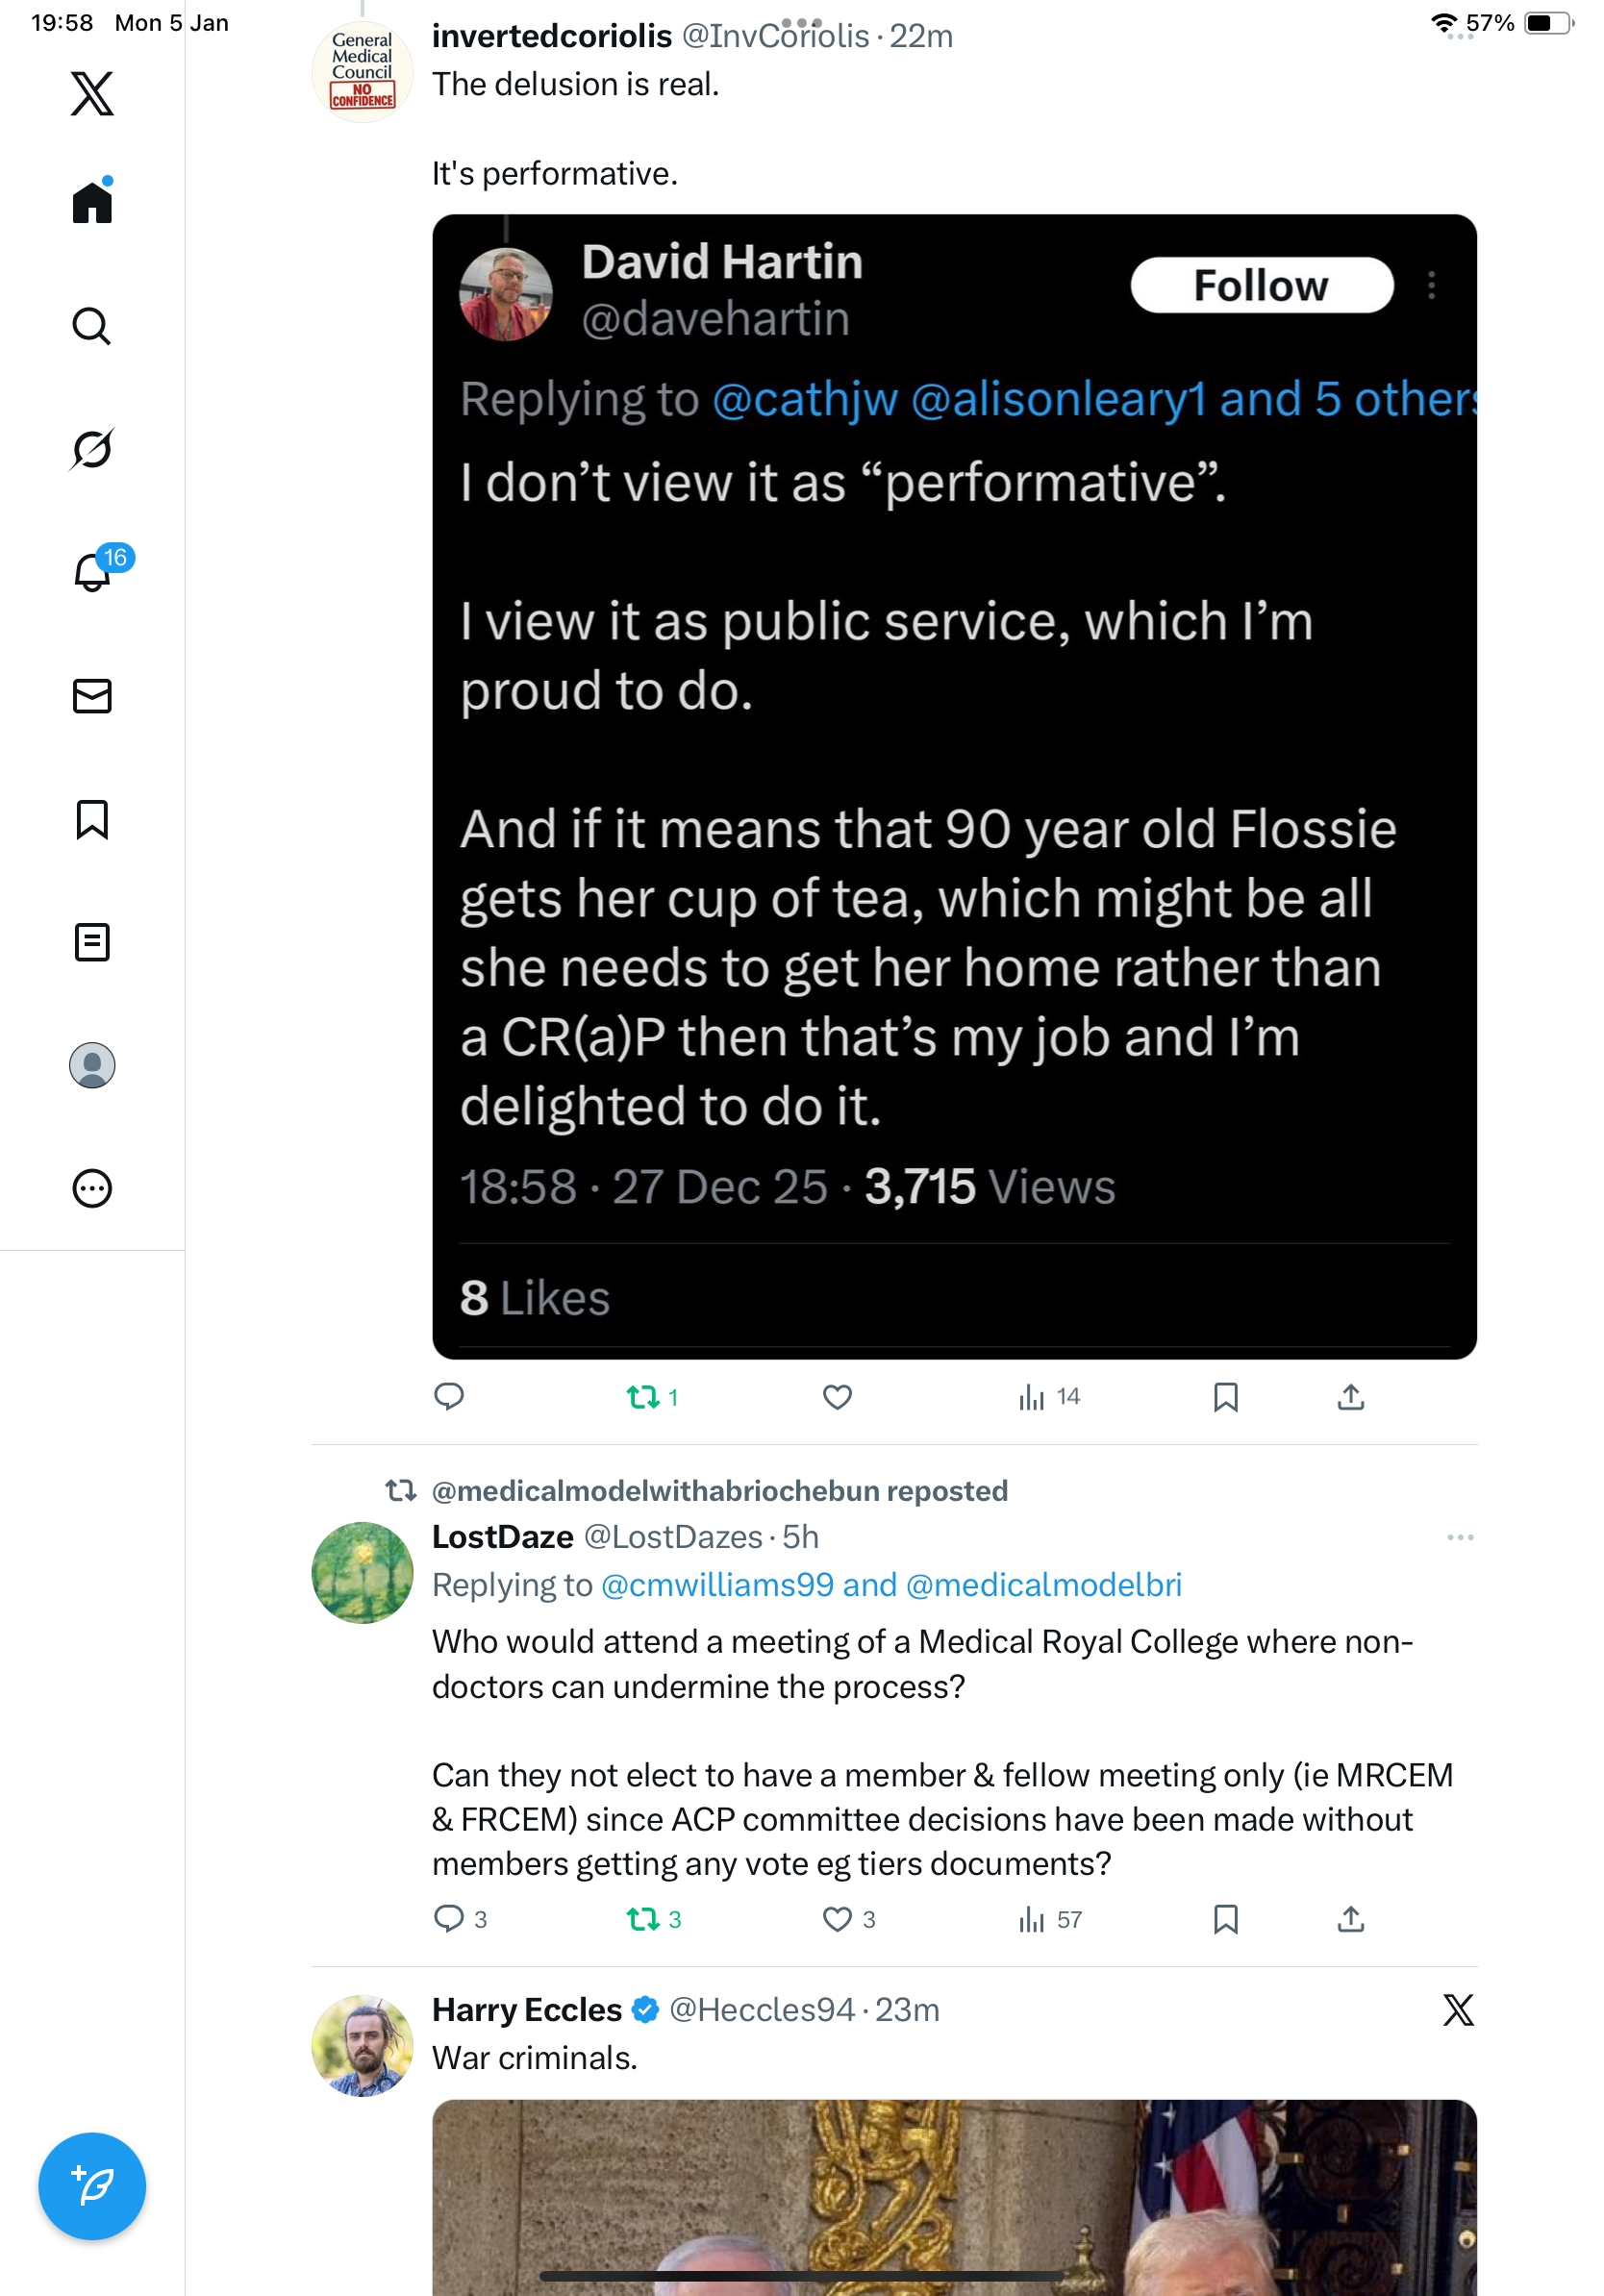The image size is (1604, 2296).
Task: Bookmark the LostDaze post
Action: [1225, 1919]
